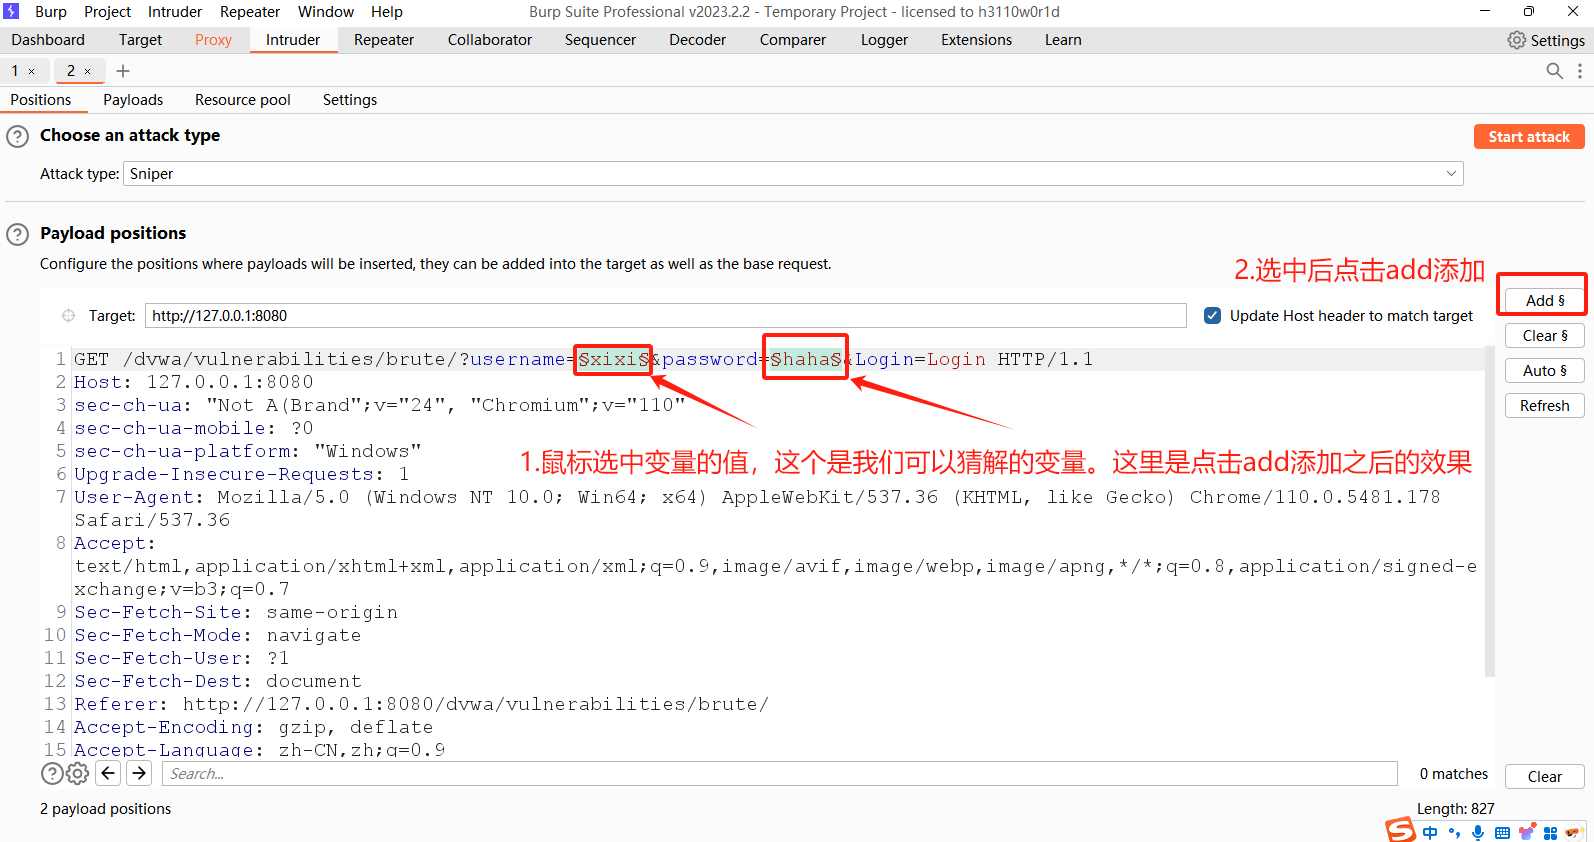The width and height of the screenshot is (1594, 842).
Task: Open the Help menu
Action: pos(387,12)
